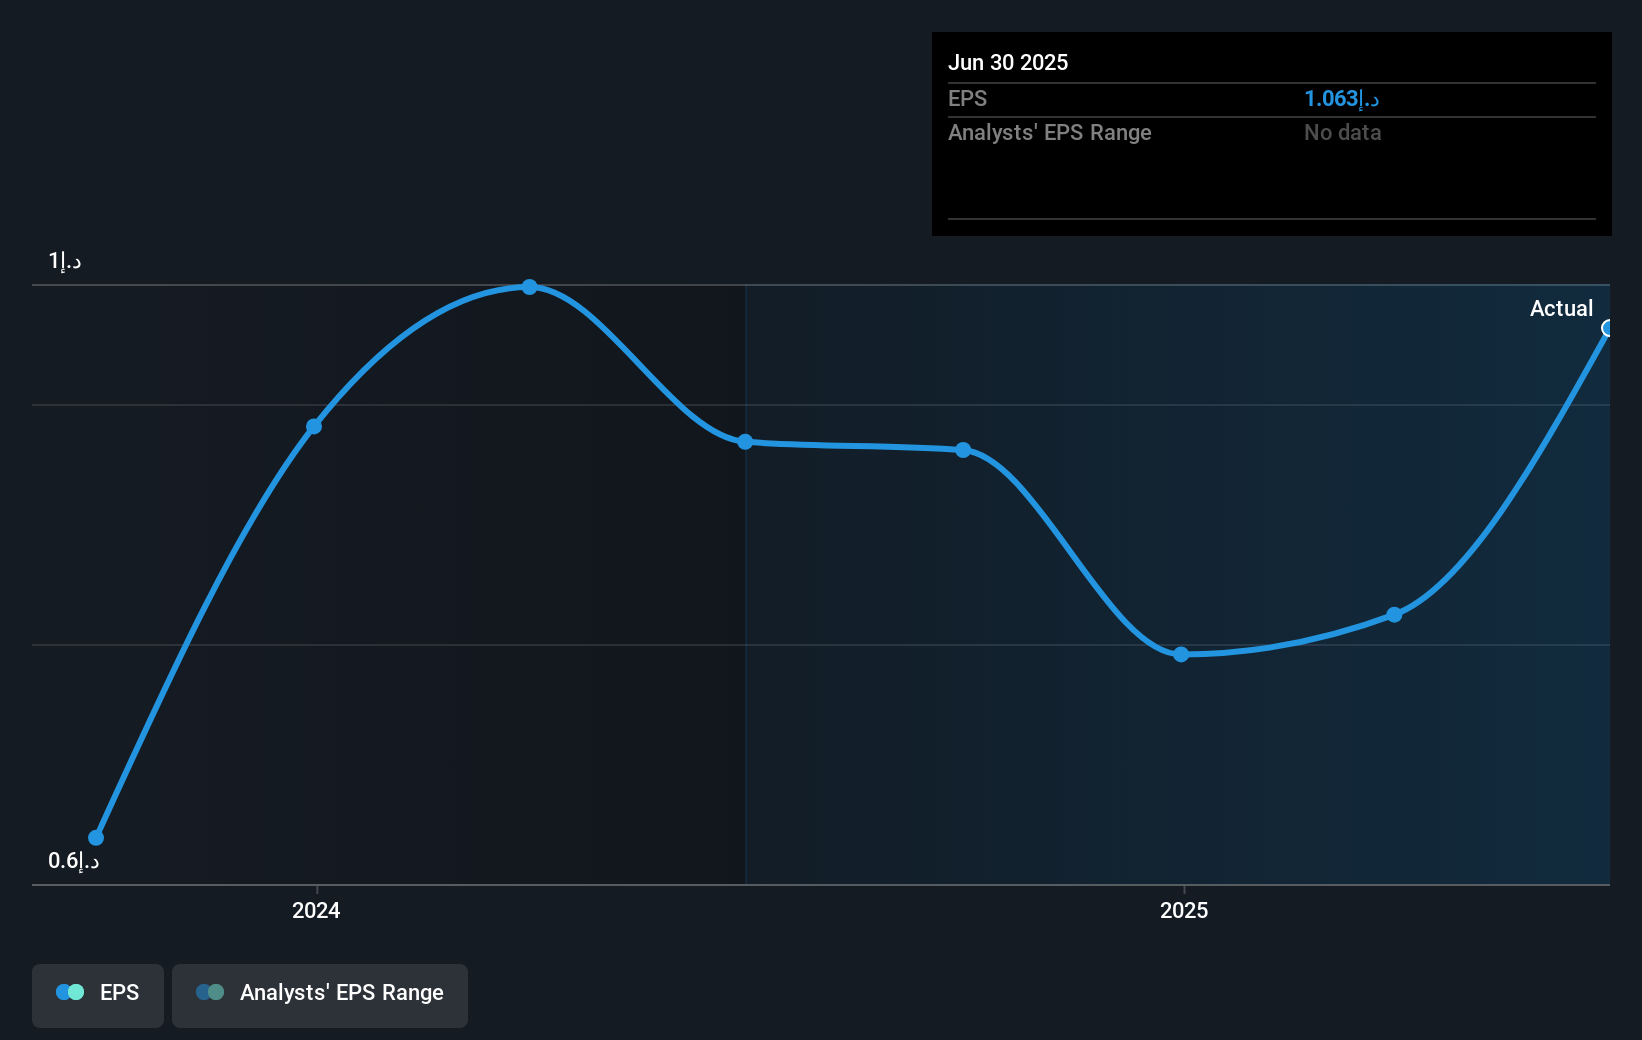Select the 2024 axis label
The width and height of the screenshot is (1642, 1040).
click(x=315, y=910)
